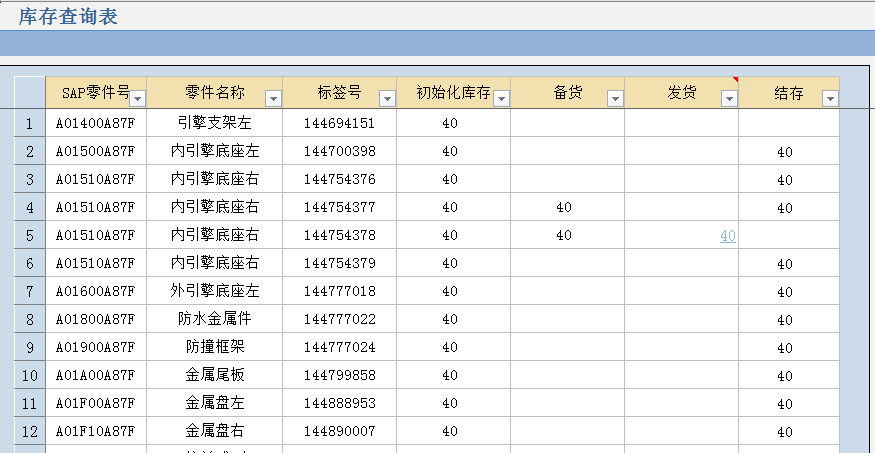Click the 初始化库存 header label
Viewport: 875px width, 453px height.
pyautogui.click(x=453, y=93)
